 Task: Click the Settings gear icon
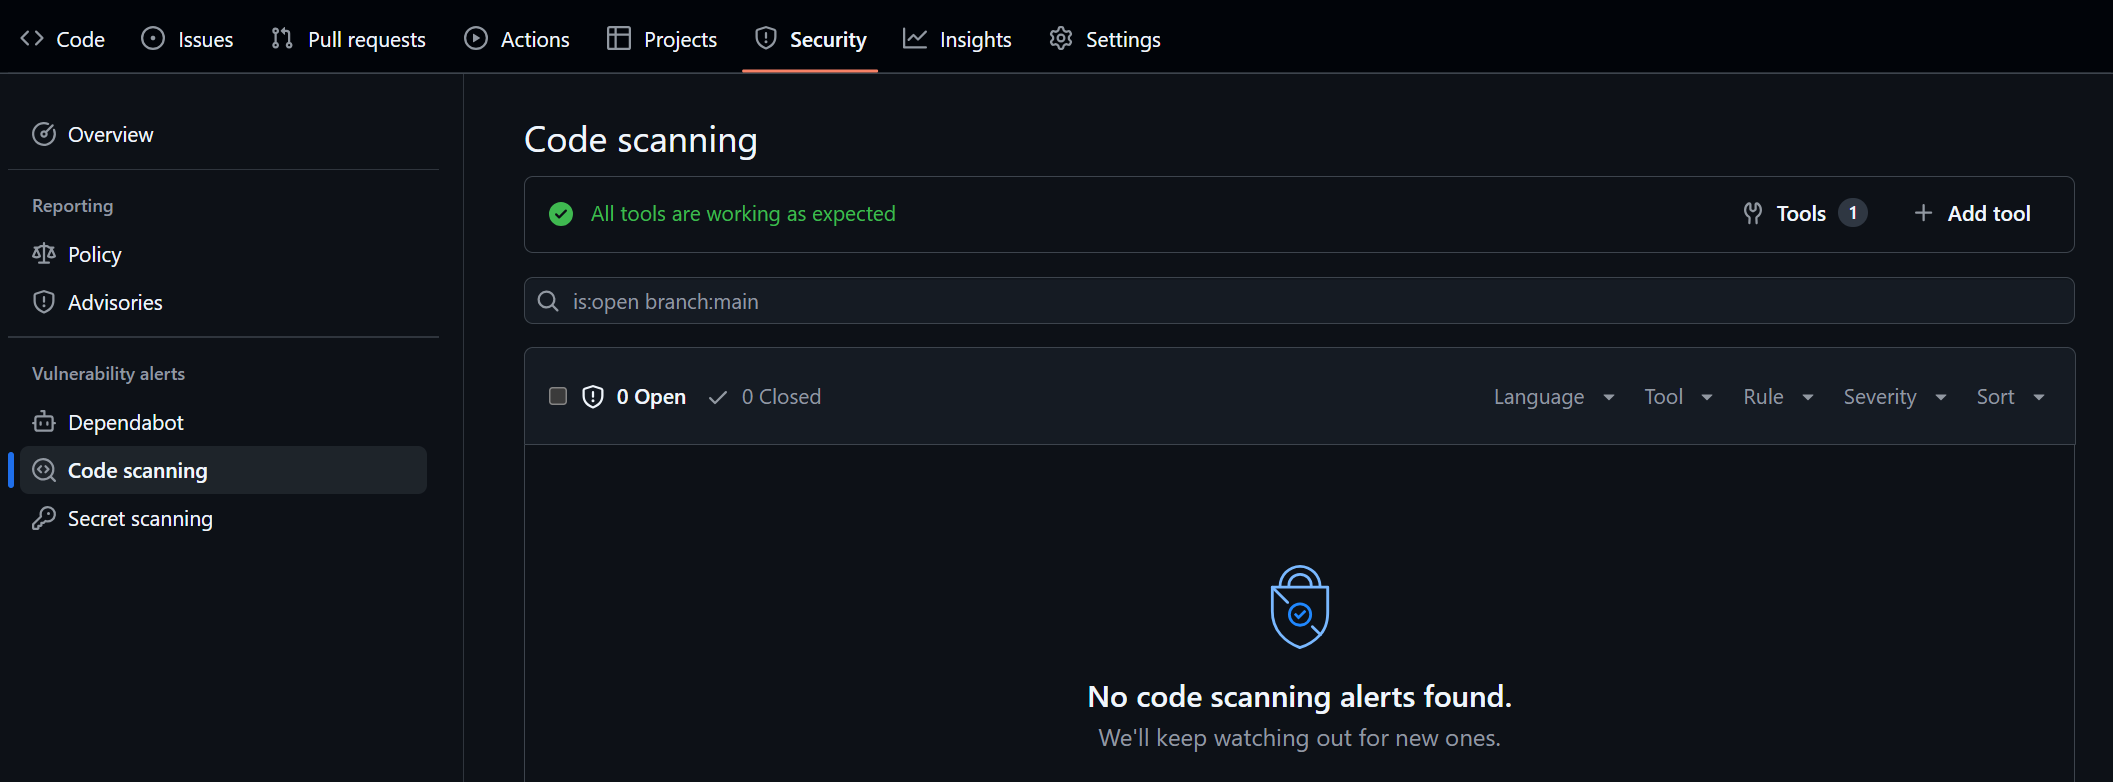coord(1061,39)
